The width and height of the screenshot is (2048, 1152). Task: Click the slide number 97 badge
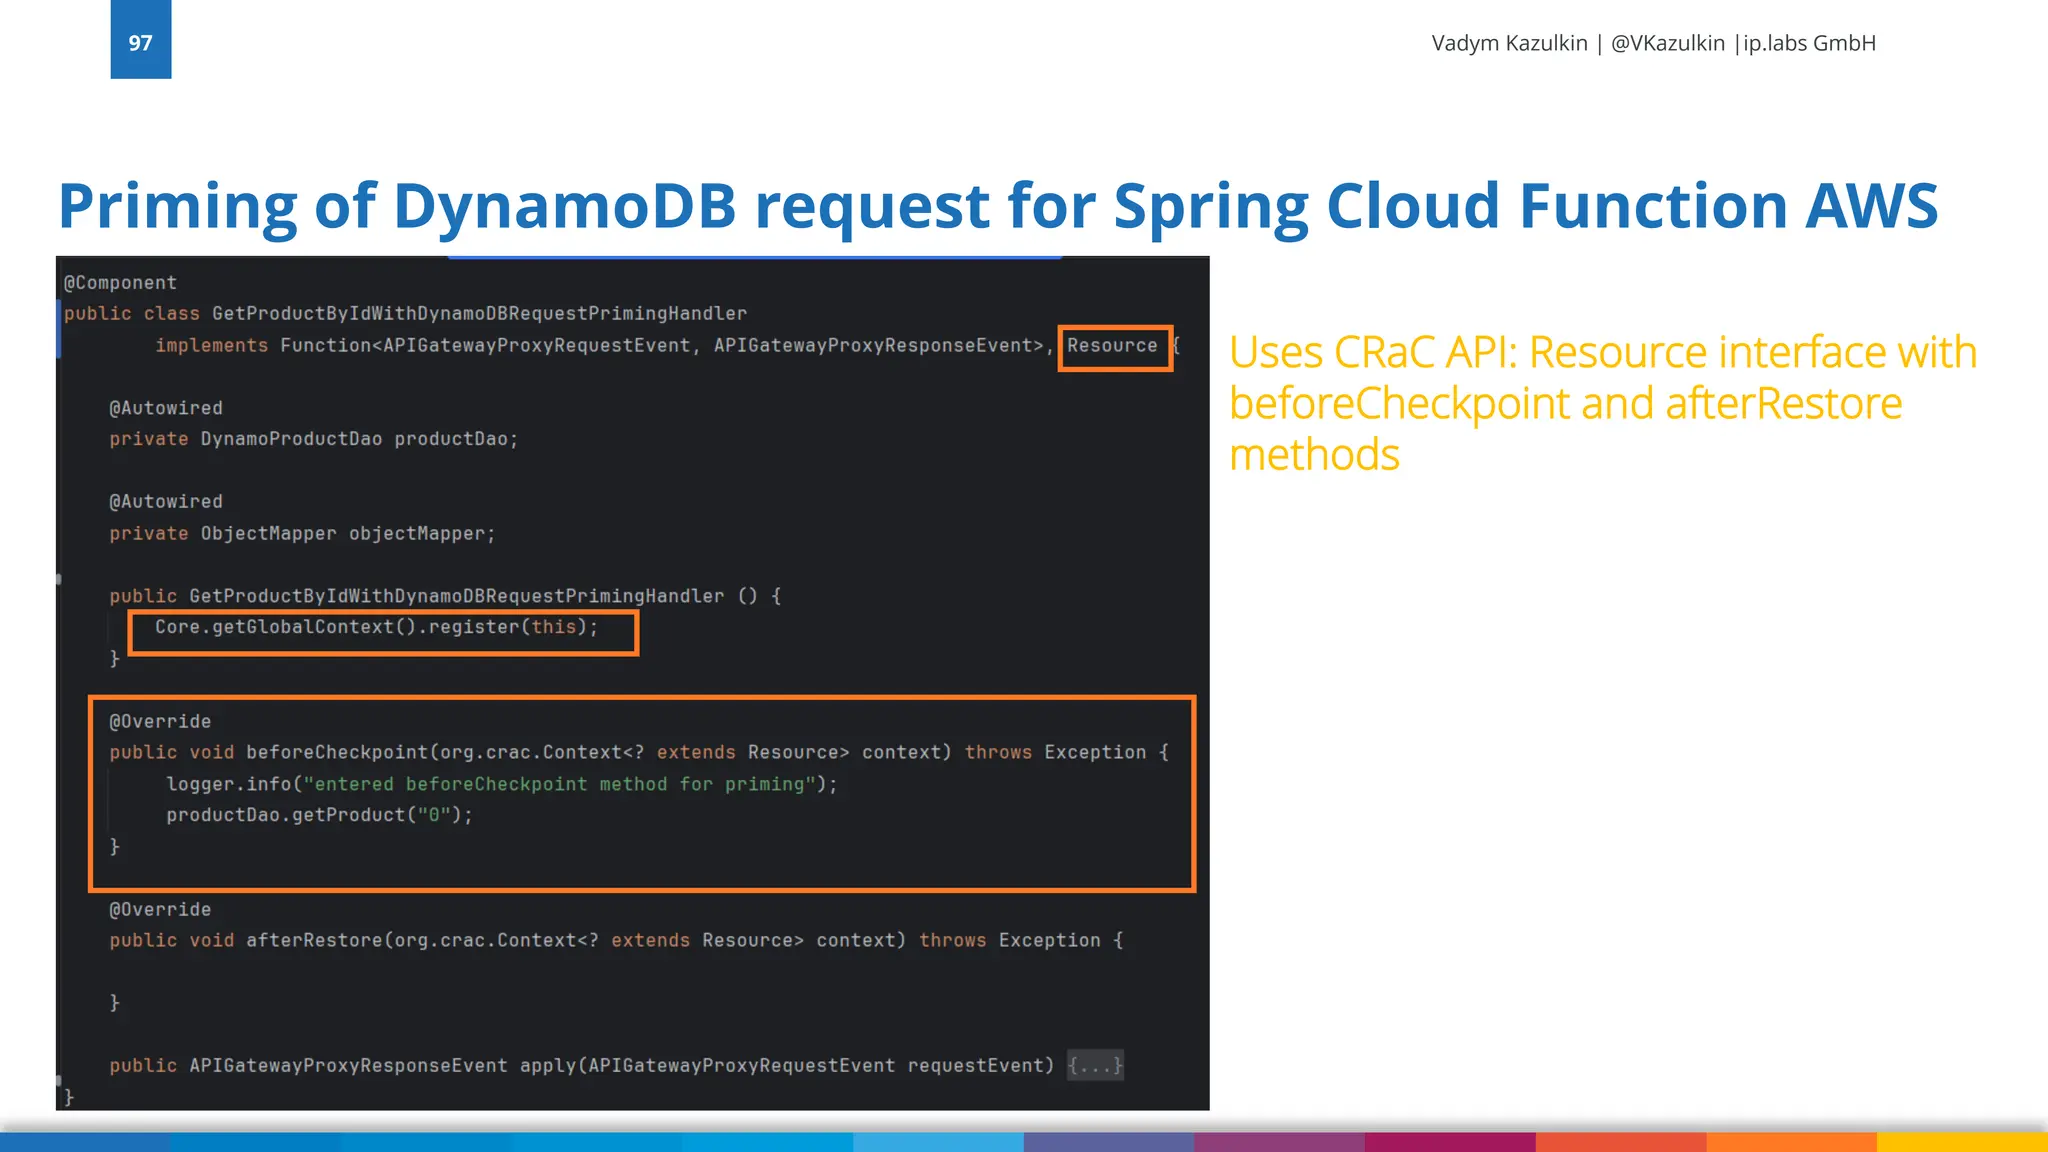coord(141,39)
